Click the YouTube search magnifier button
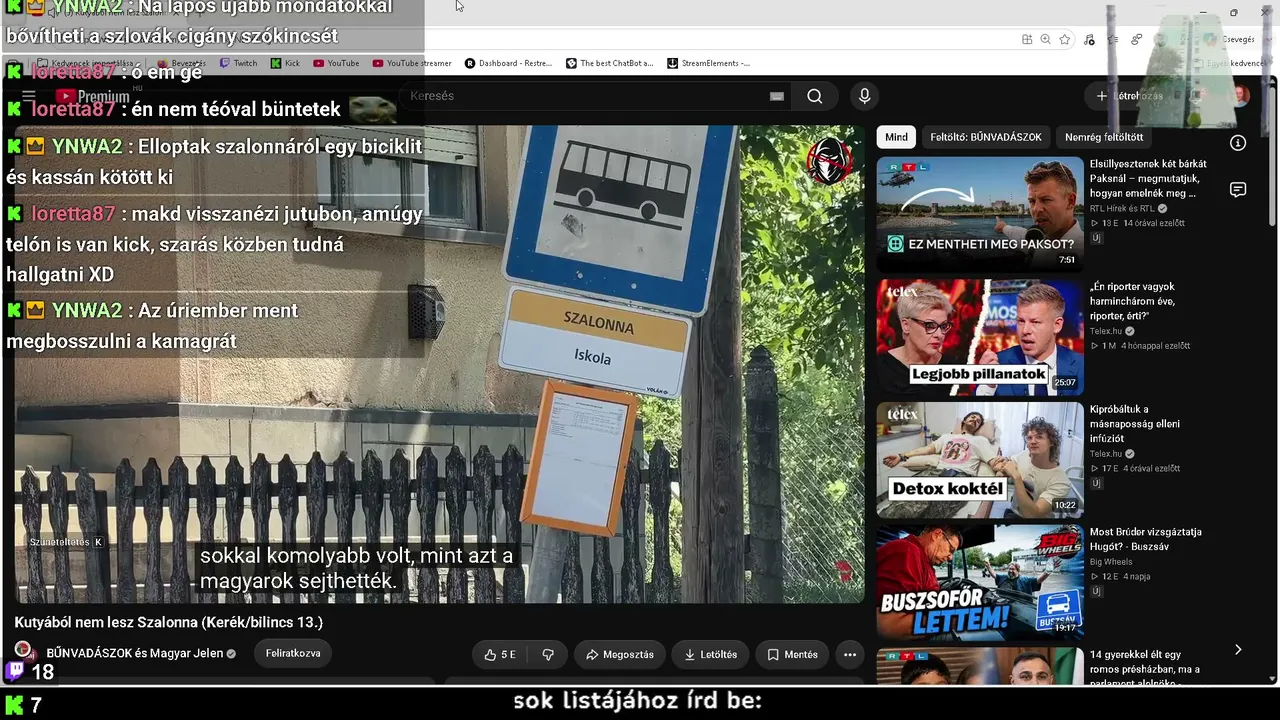Viewport: 1280px width, 720px height. [815, 96]
